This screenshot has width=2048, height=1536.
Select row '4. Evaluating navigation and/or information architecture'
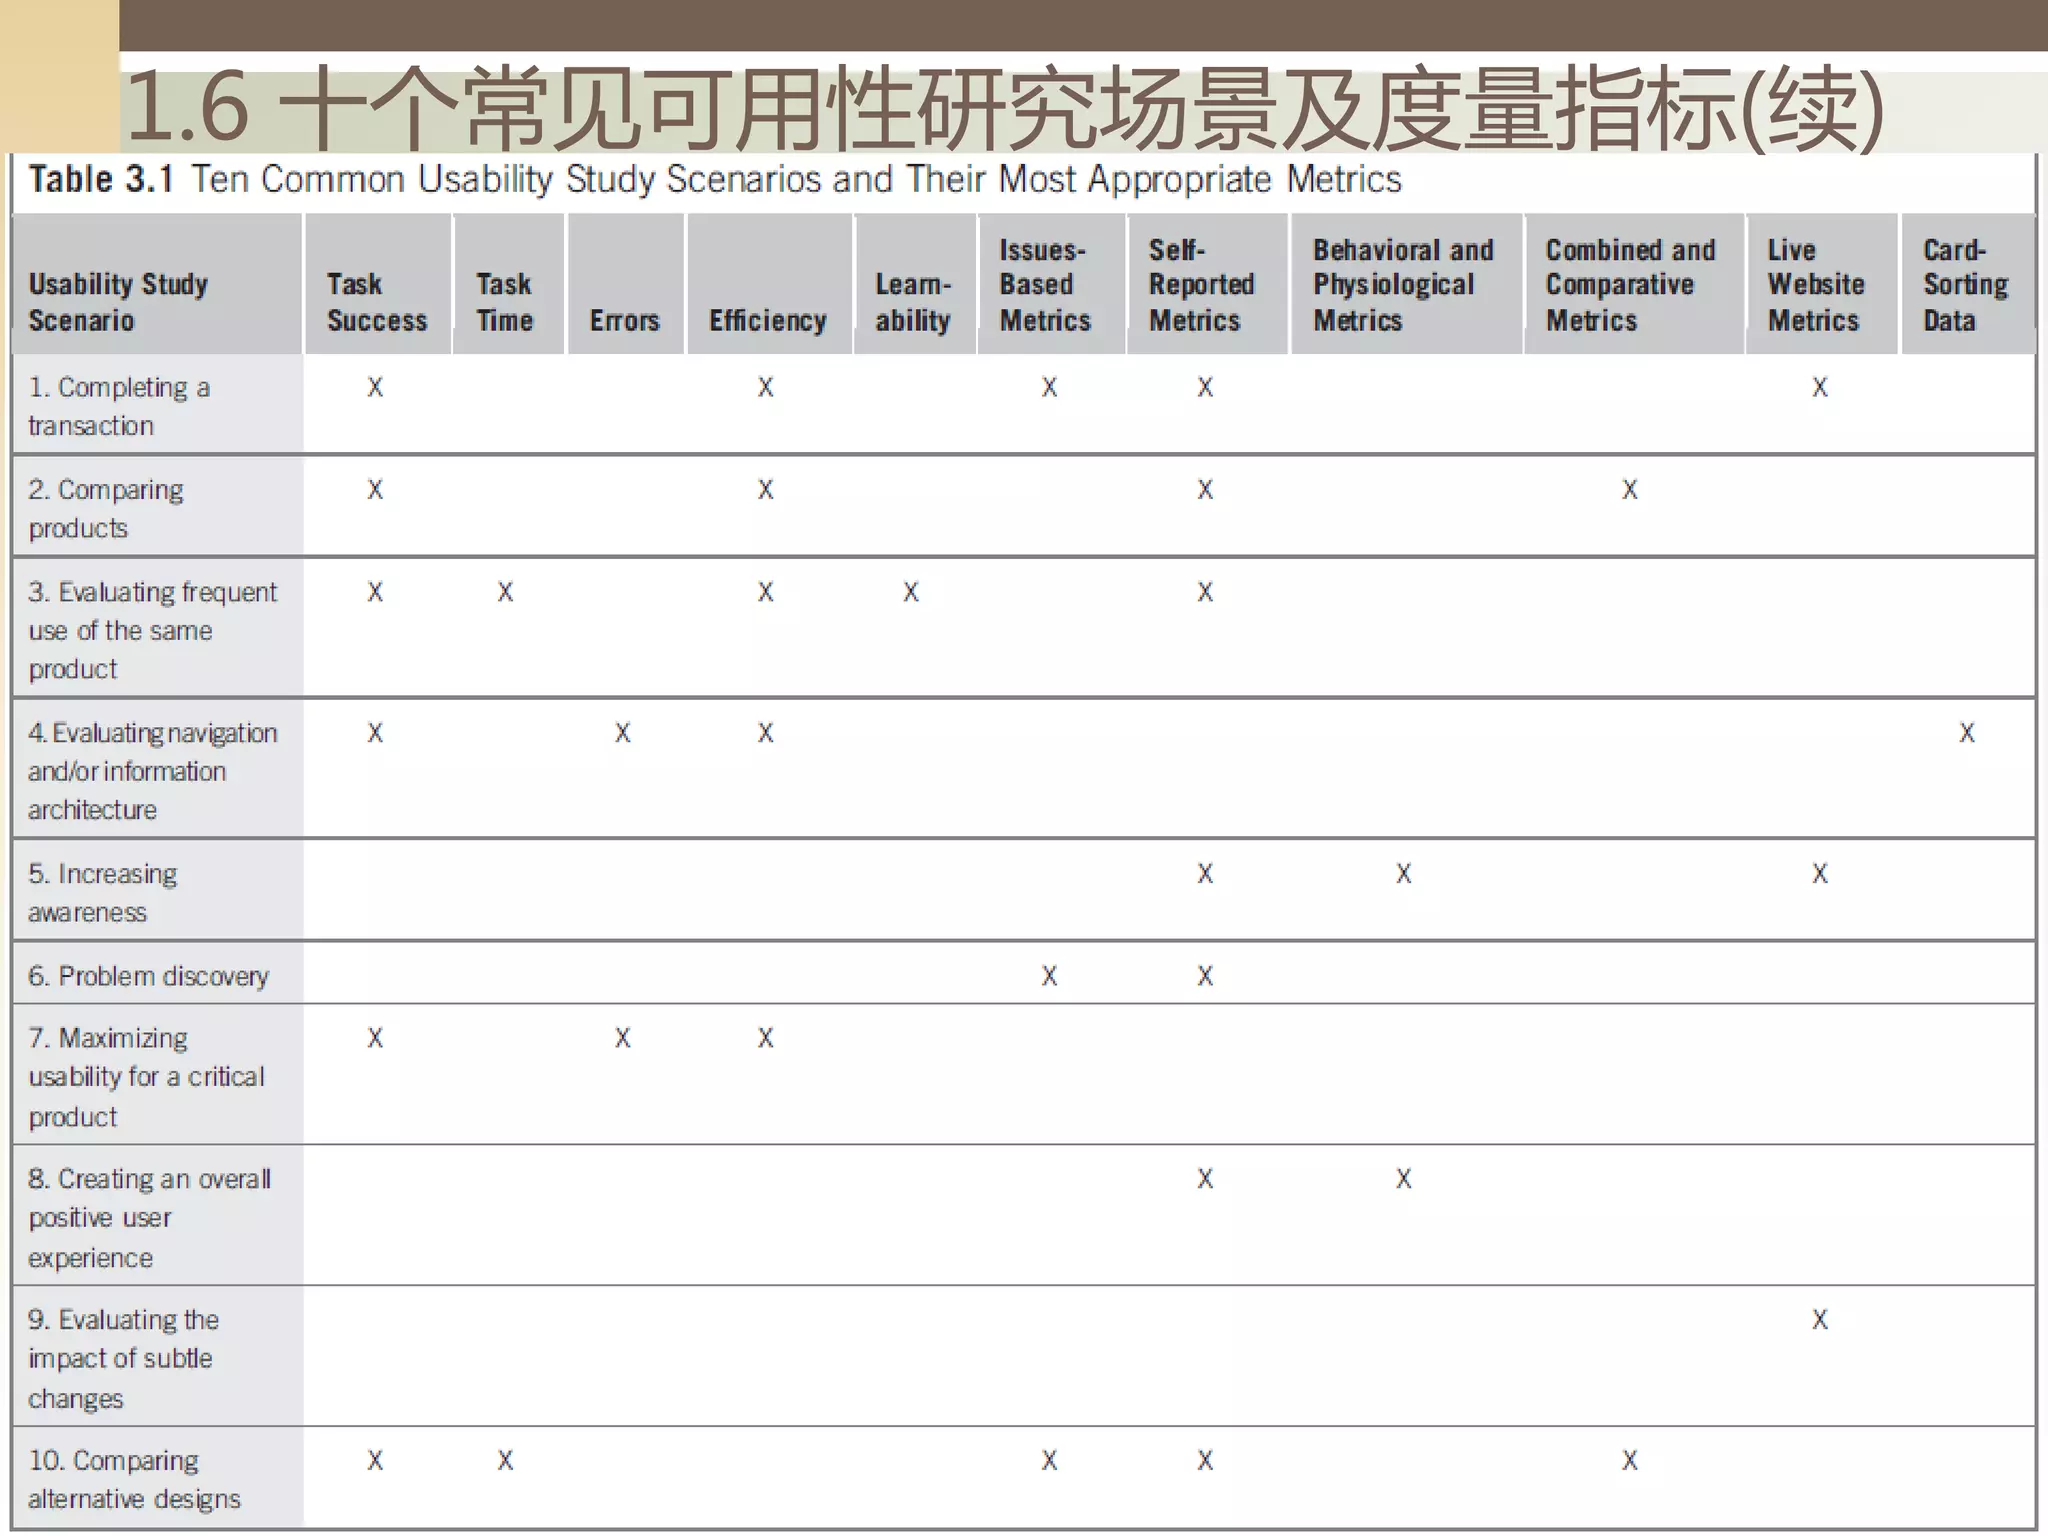(x=1024, y=769)
